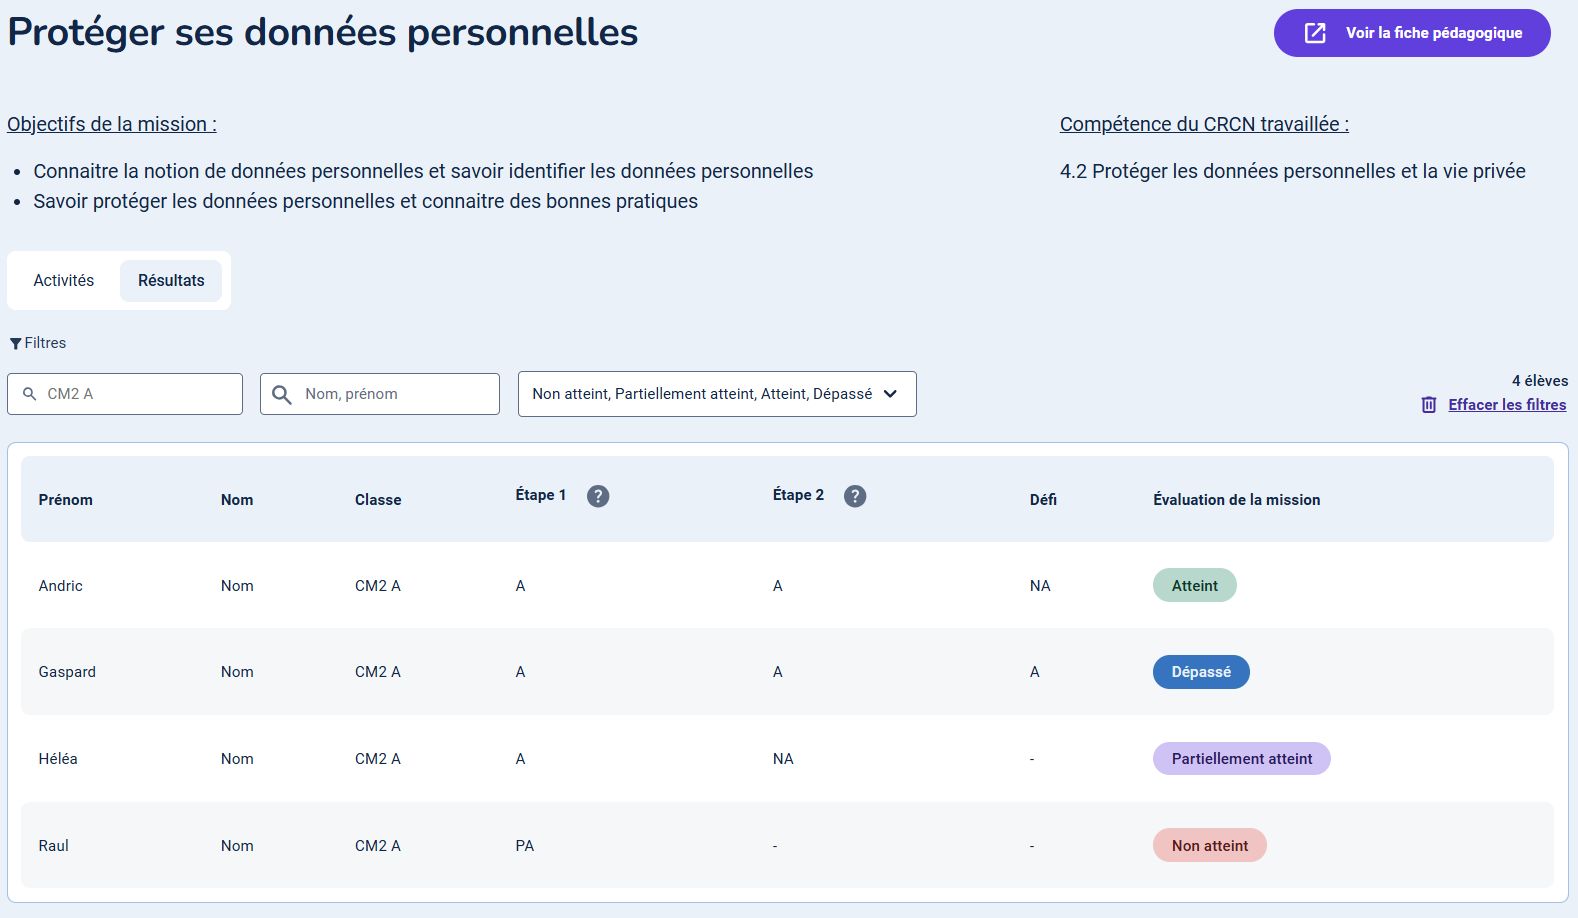Click the Défi column header
The height and width of the screenshot is (918, 1578).
[1043, 500]
